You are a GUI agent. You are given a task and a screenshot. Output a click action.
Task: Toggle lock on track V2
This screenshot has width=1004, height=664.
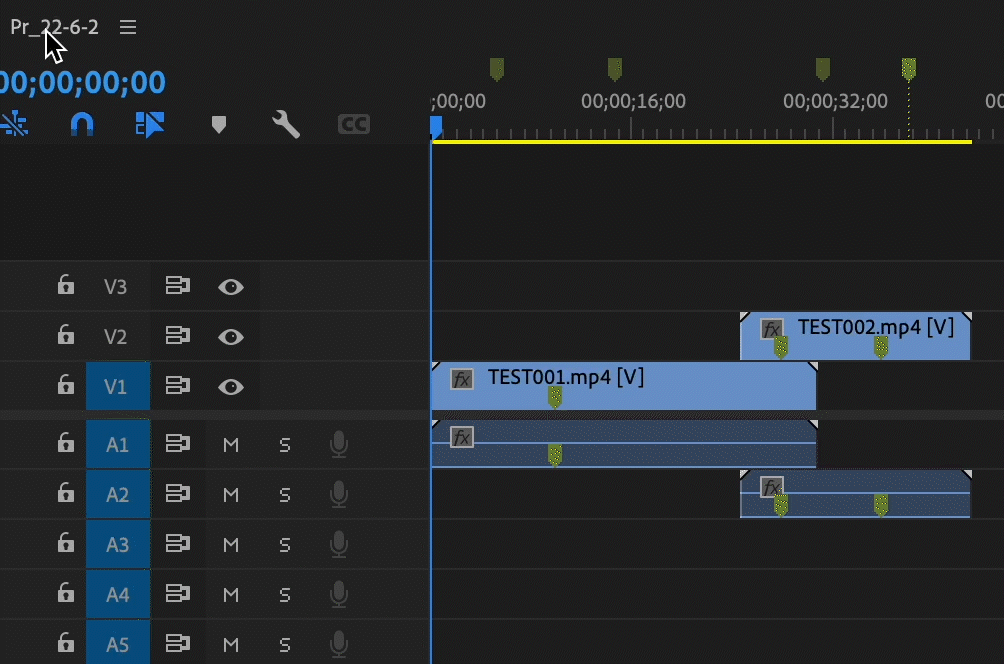click(x=65, y=334)
